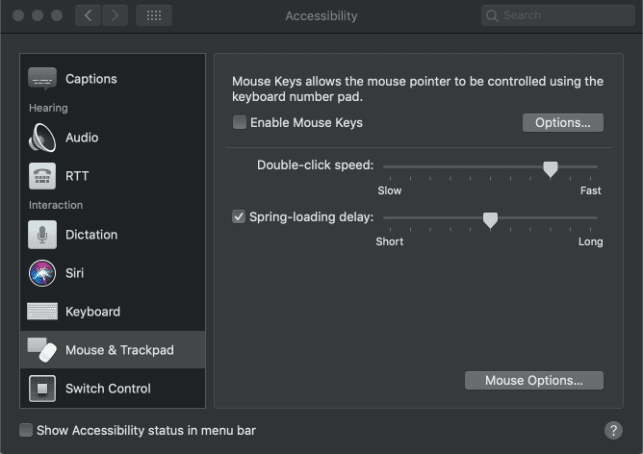643x454 pixels.
Task: Select the Dictation microphone icon
Action: [42, 234]
